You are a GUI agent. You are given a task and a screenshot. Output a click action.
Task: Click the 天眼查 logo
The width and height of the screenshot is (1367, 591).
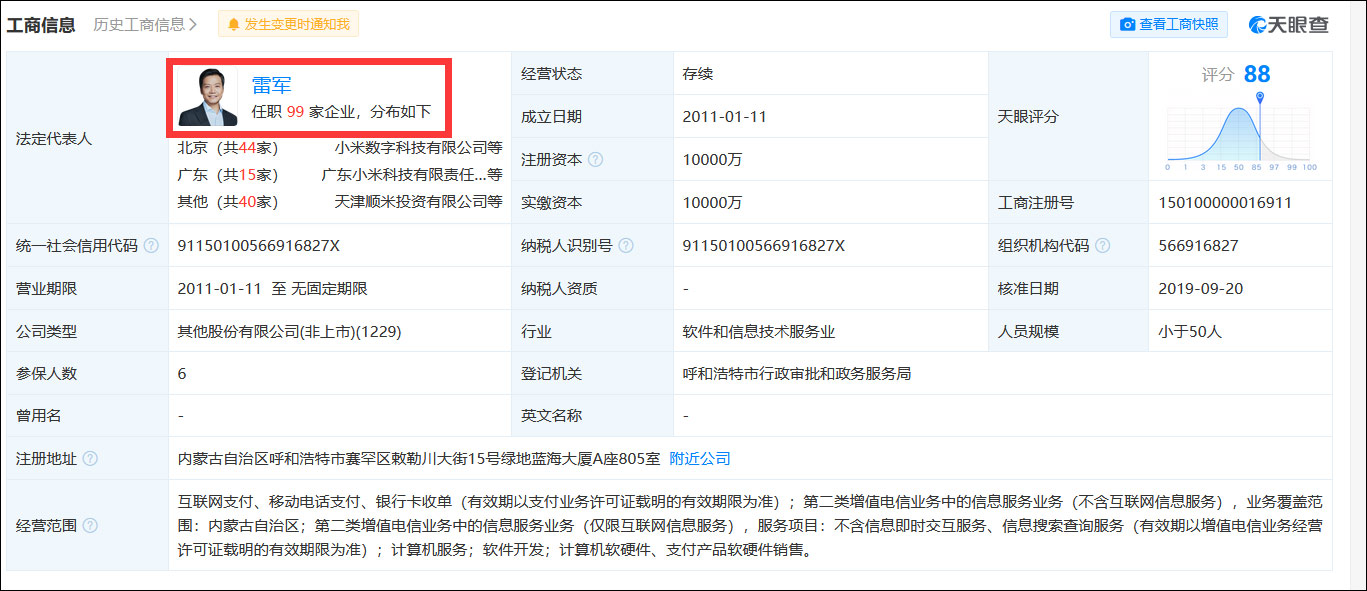1289,25
